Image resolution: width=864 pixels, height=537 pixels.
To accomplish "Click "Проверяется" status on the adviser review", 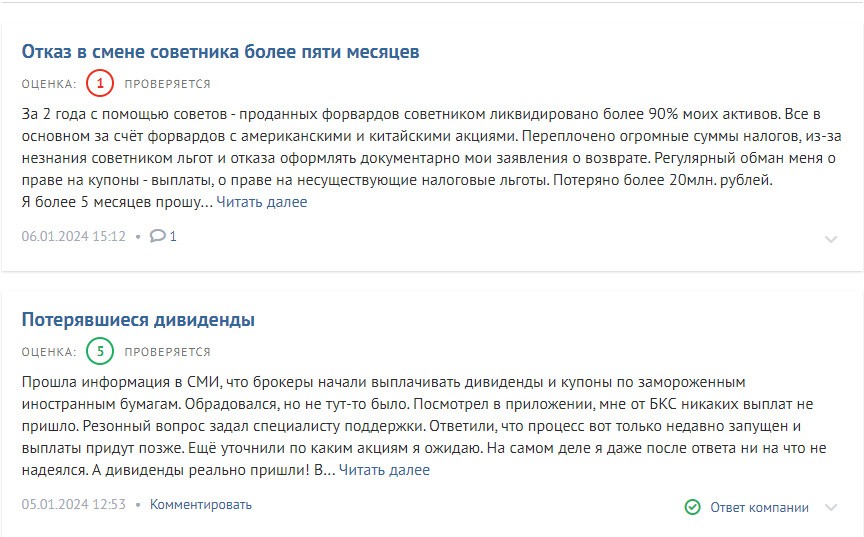I will [x=168, y=84].
